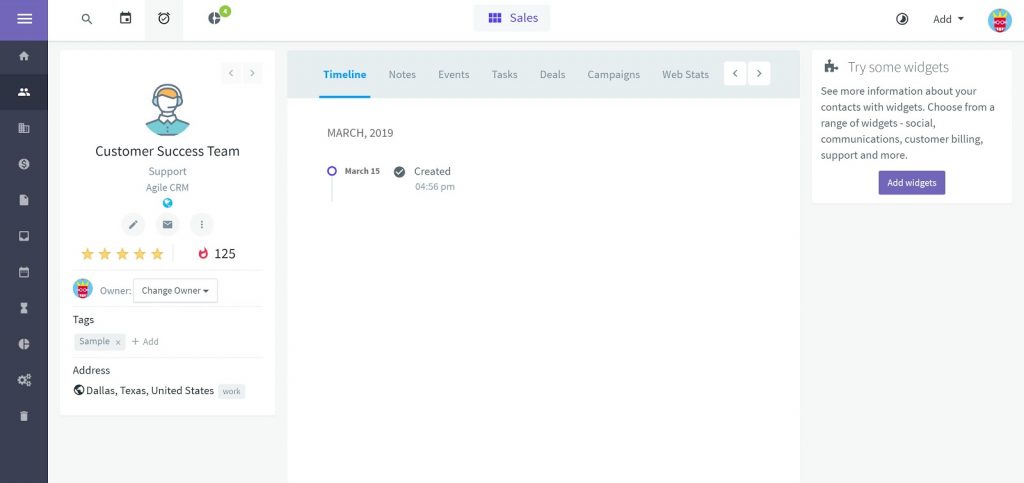
Task: Switch to the Web Stats tab
Action: point(686,74)
